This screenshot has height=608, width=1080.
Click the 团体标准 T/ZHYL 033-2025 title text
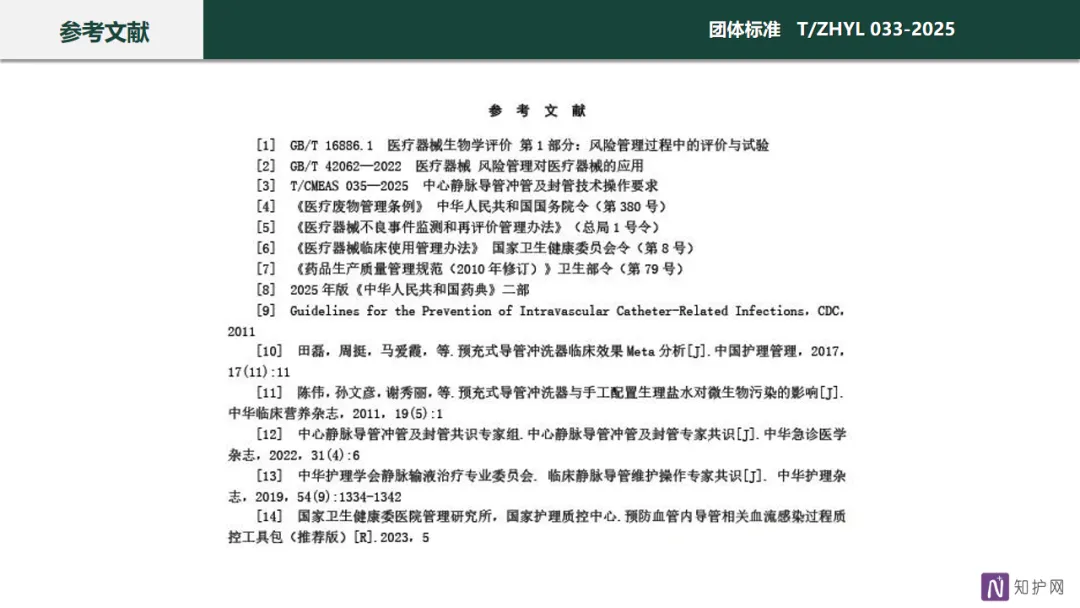coord(831,30)
